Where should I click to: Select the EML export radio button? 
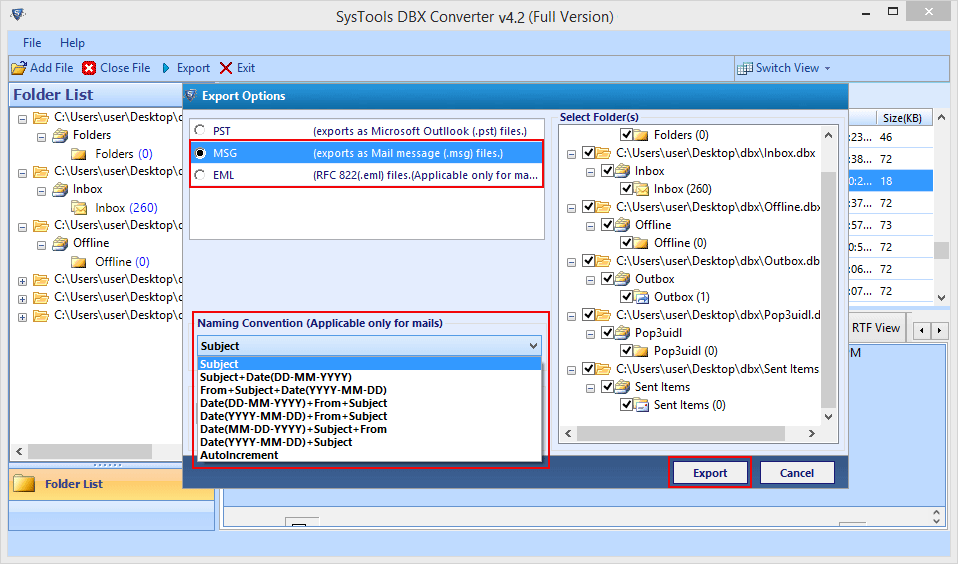[x=200, y=175]
